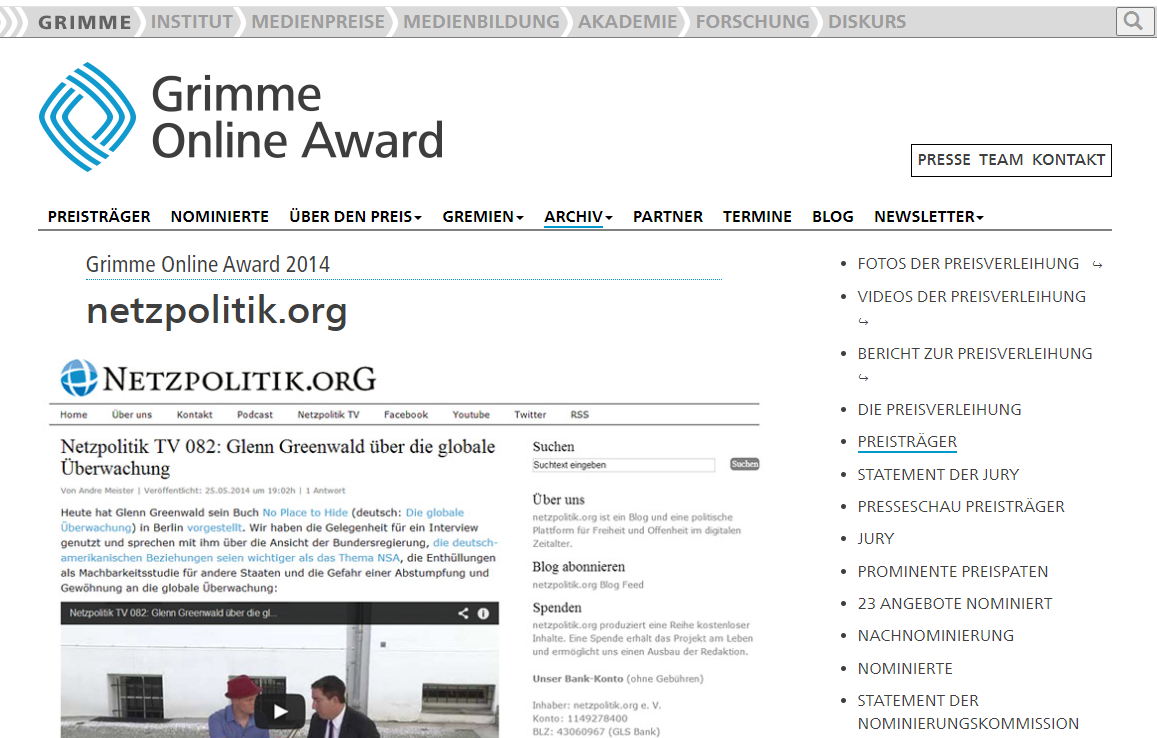Open Prominente Preispaten sidebar link
The image size is (1157, 738).
(953, 572)
